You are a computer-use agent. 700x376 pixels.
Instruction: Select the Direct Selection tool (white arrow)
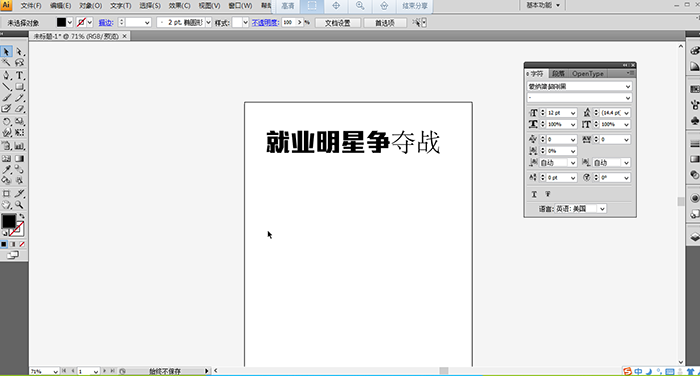click(x=20, y=52)
